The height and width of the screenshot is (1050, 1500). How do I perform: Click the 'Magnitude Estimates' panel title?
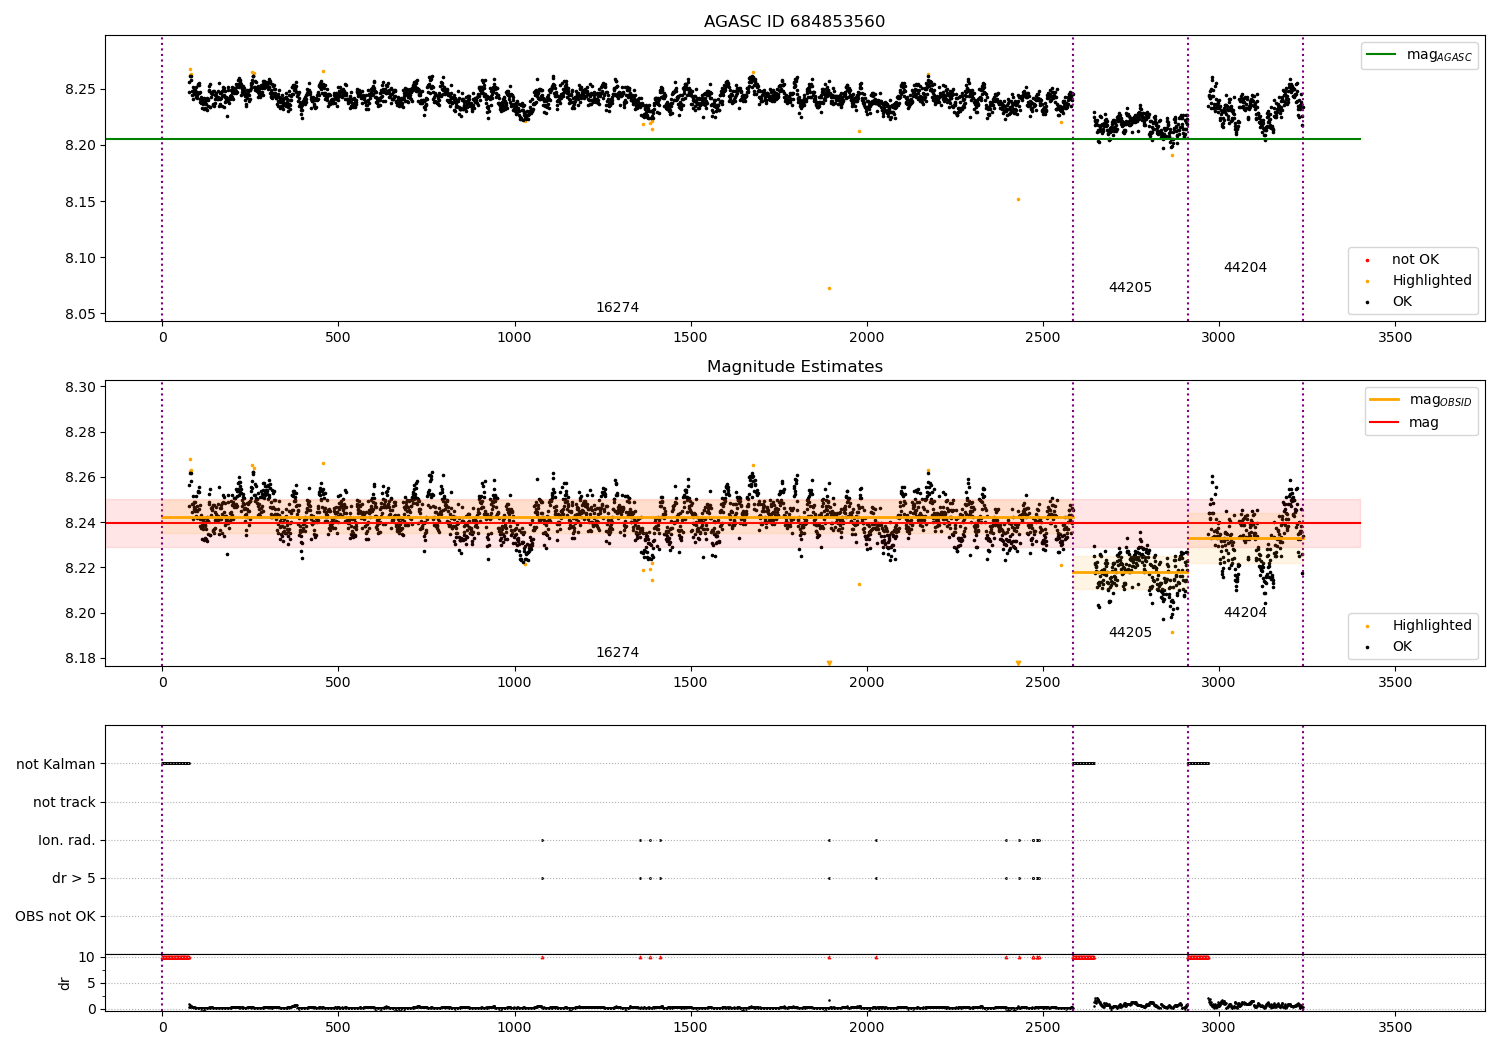794,367
